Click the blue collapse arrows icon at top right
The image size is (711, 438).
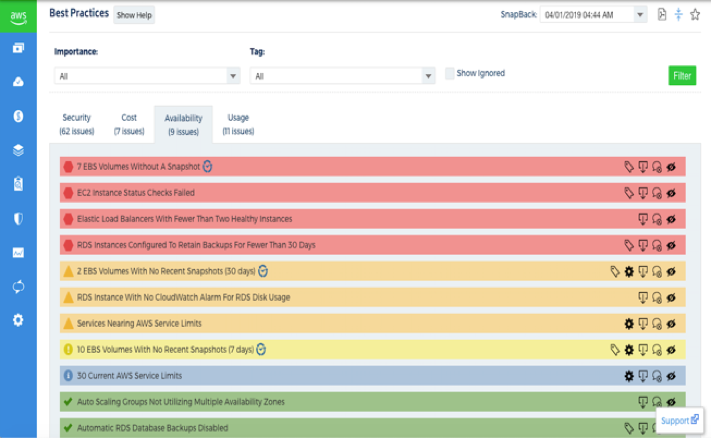pyautogui.click(x=678, y=15)
